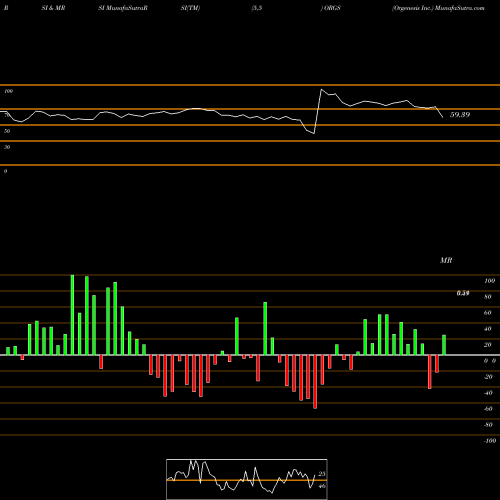Click the -60 label on MR axis
Screen dimensions: 500x500
pyautogui.click(x=488, y=409)
